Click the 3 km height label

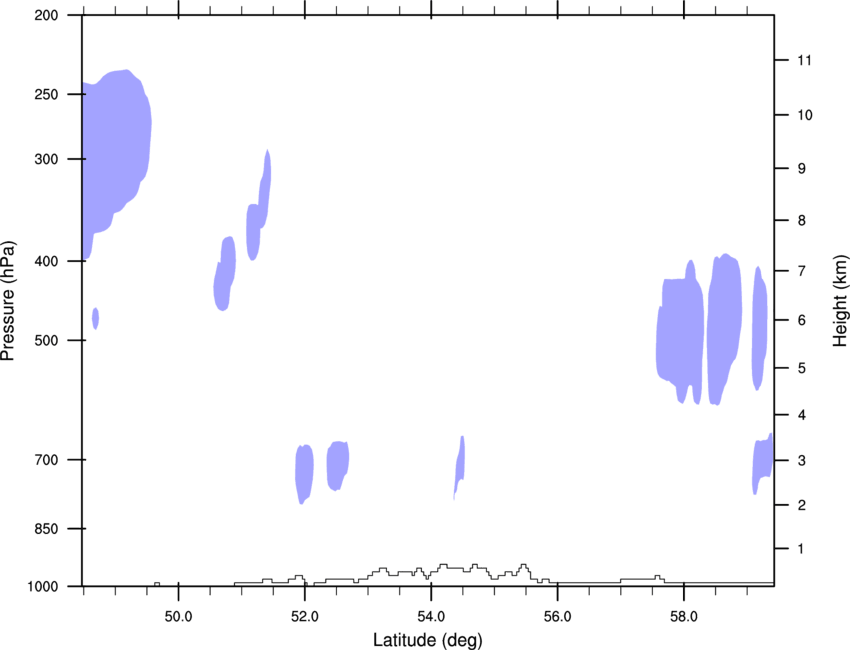pos(802,461)
